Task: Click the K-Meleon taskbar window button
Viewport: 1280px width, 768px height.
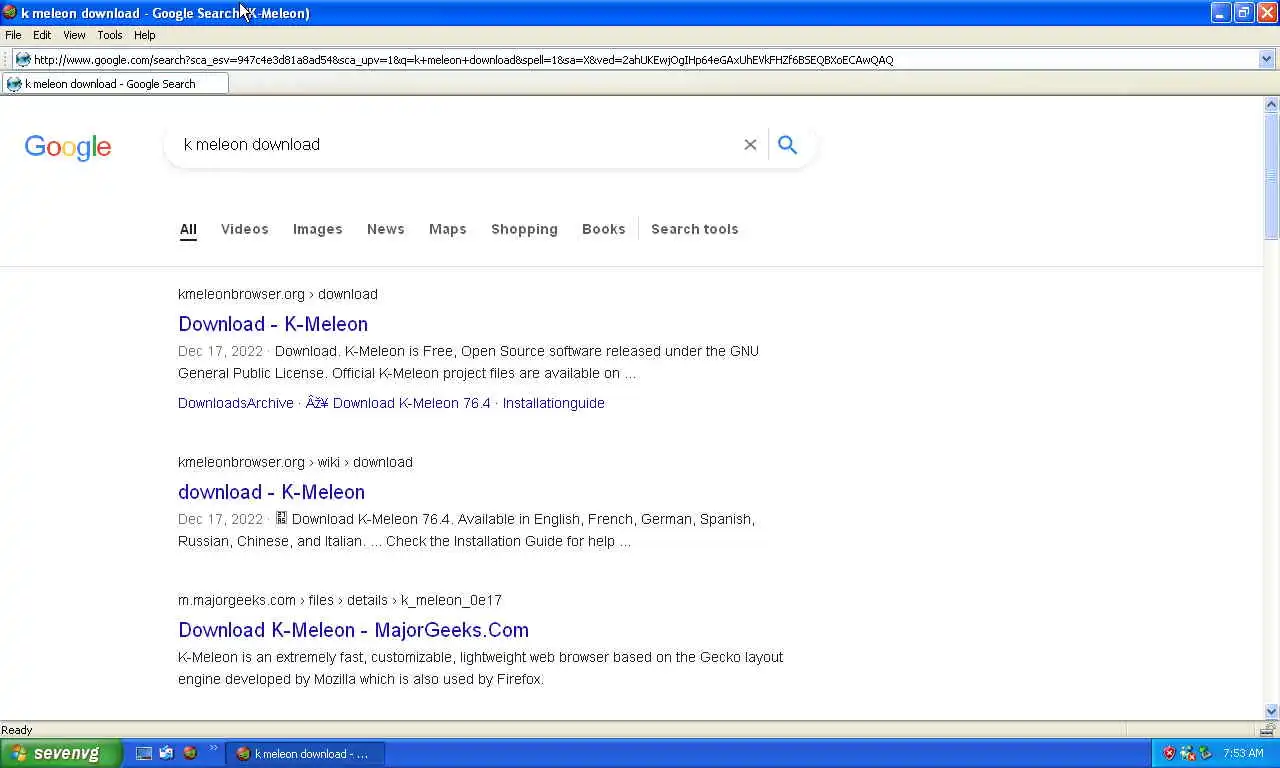Action: [305, 753]
